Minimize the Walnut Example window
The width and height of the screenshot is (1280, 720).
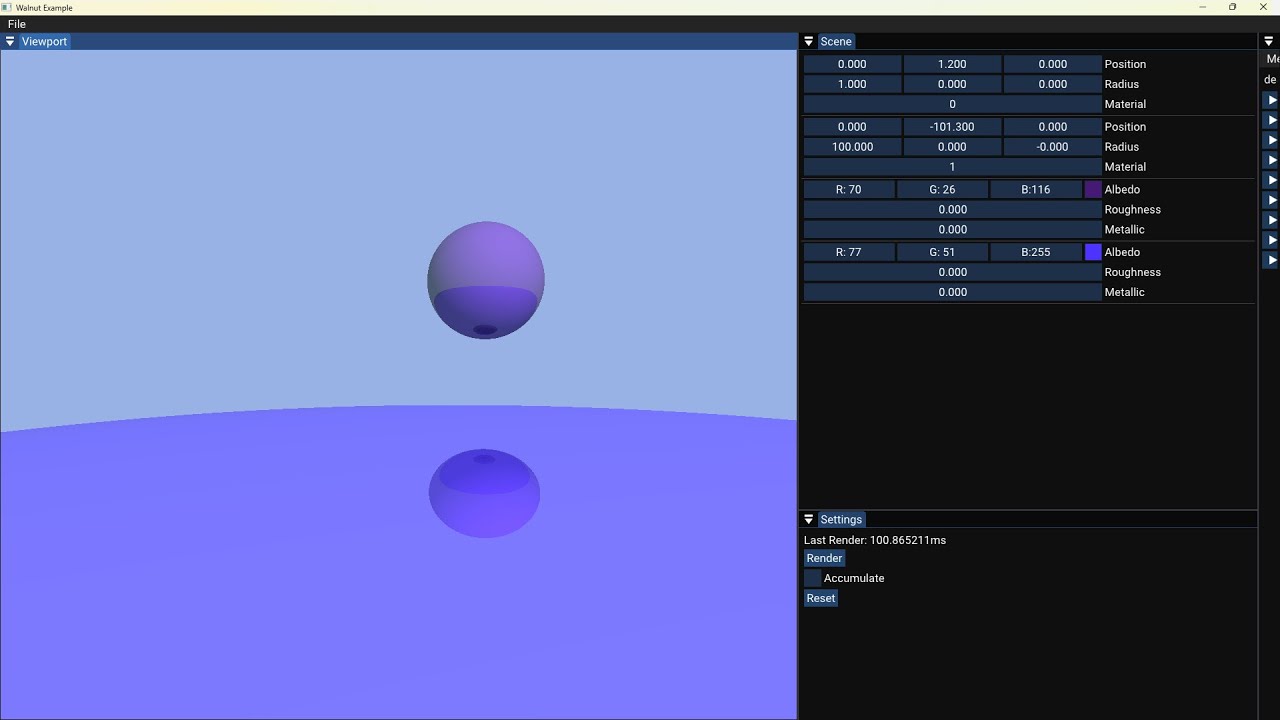coord(1203,7)
